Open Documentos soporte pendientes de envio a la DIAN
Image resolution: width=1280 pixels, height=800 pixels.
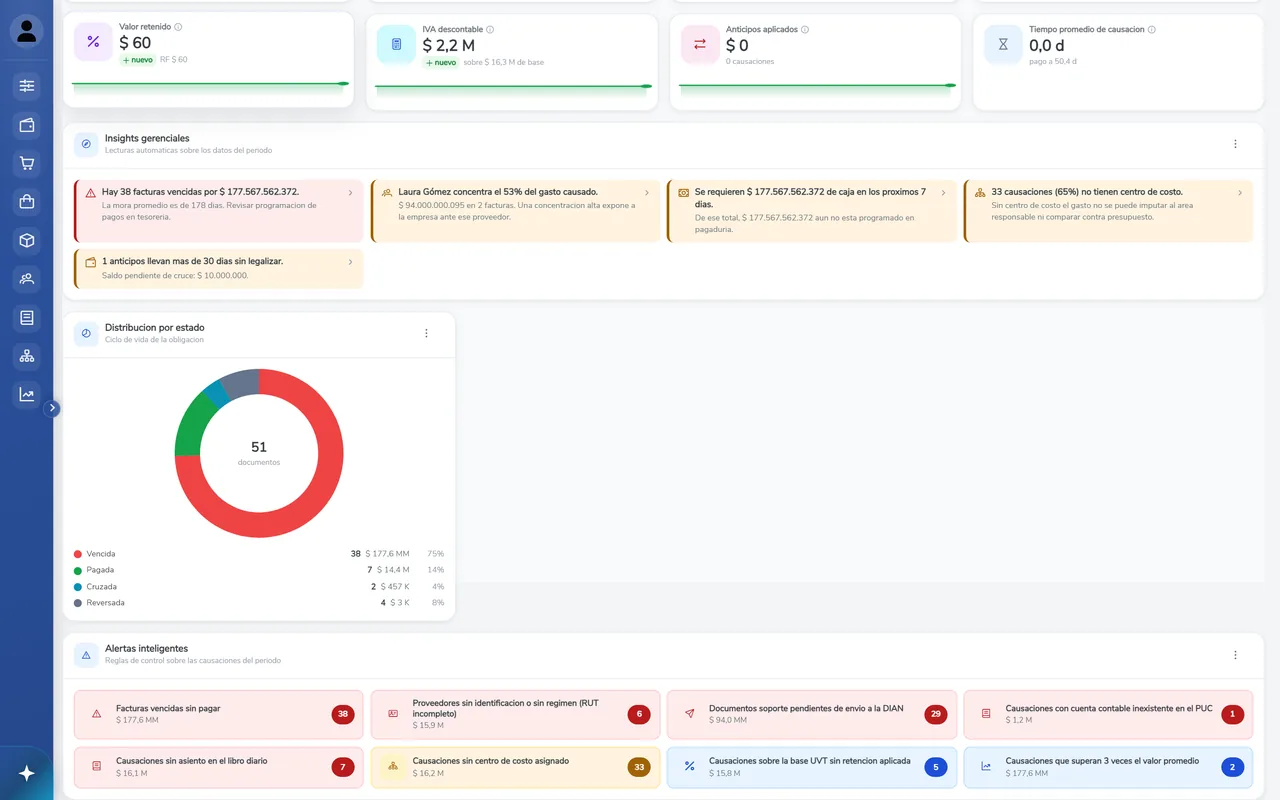pyautogui.click(x=812, y=714)
